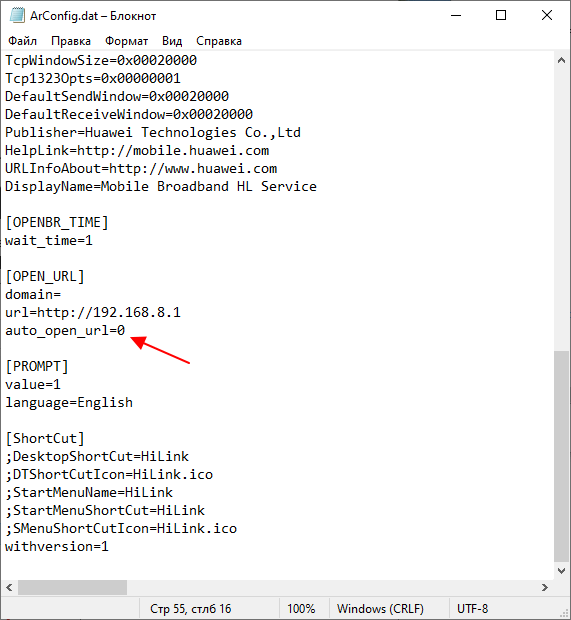
Task: Click the horizontal scrollbar left arrow
Action: coord(9,588)
